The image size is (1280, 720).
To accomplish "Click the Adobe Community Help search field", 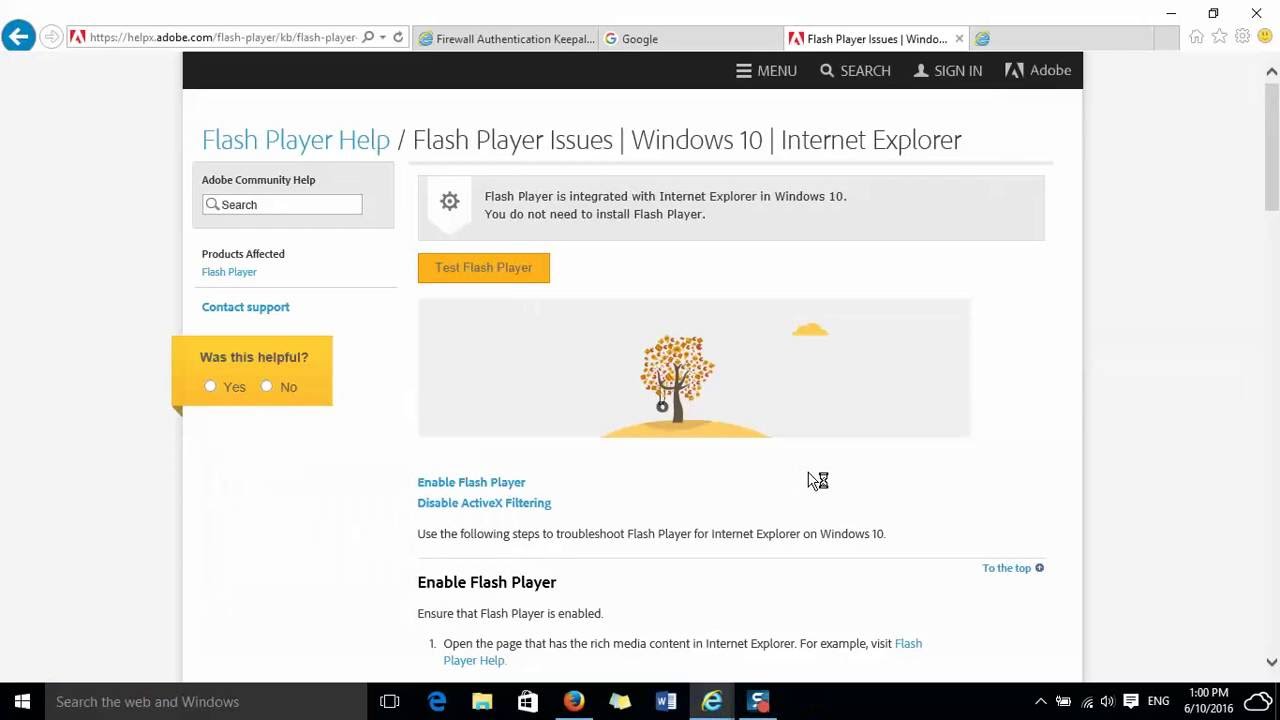I will [x=282, y=204].
